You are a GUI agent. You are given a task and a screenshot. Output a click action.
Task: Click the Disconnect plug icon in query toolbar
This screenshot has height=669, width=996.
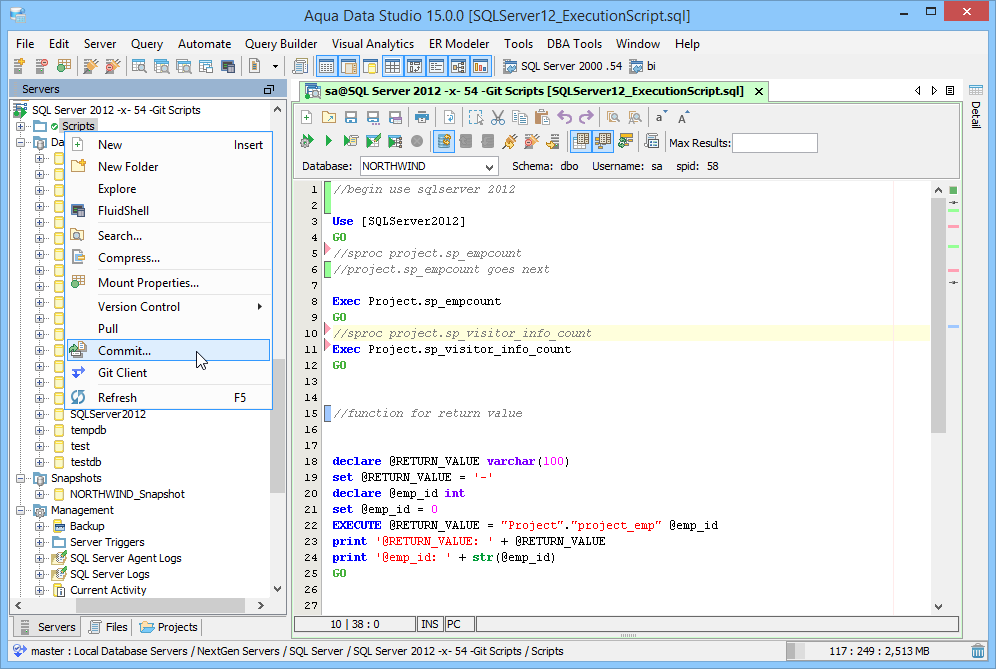[531, 141]
